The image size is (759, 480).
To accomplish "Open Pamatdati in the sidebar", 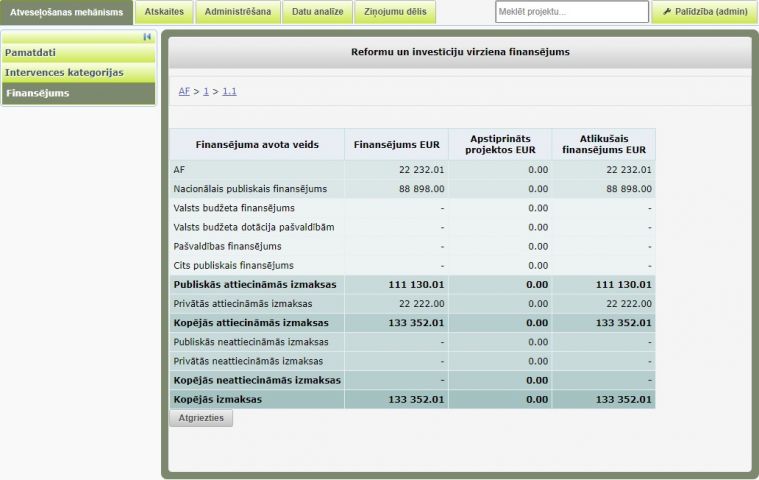I will coord(78,52).
